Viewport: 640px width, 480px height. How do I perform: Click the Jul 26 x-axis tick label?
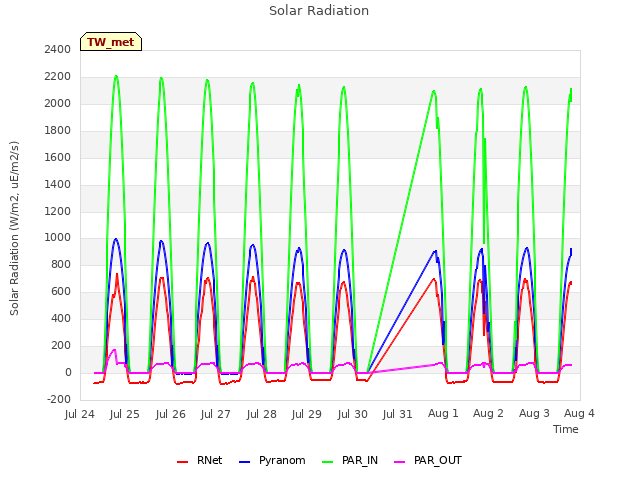pos(171,414)
